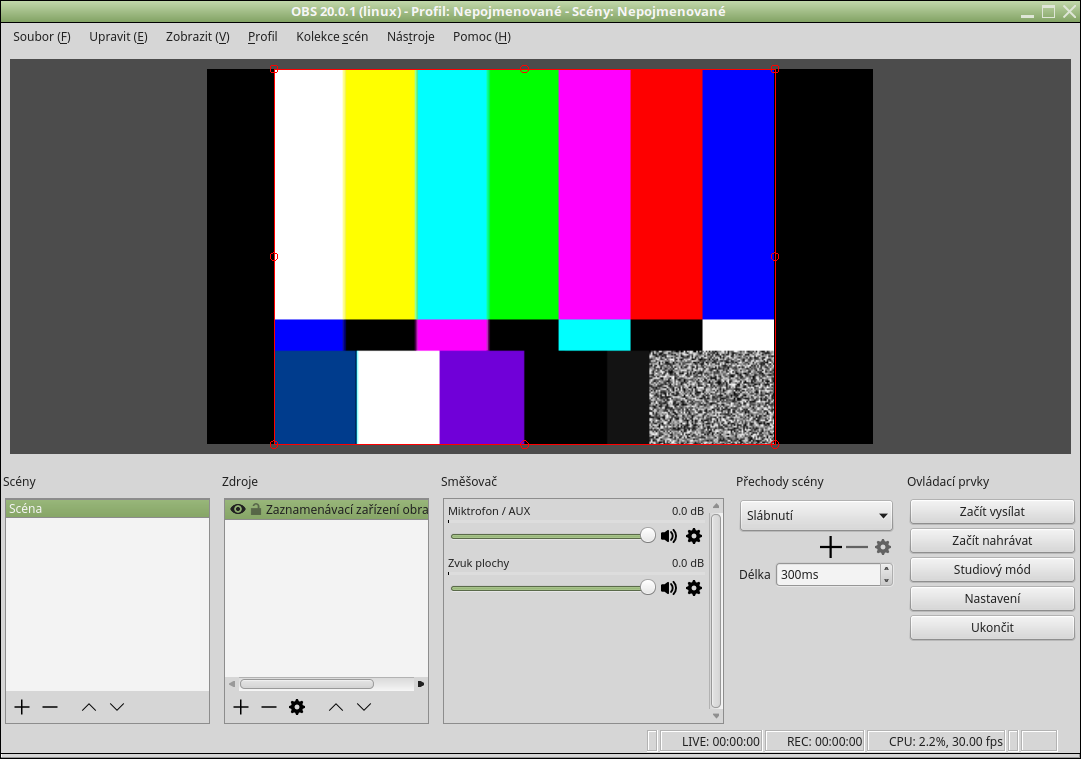Open the Profil menu
This screenshot has width=1081, height=759.
pos(263,37)
